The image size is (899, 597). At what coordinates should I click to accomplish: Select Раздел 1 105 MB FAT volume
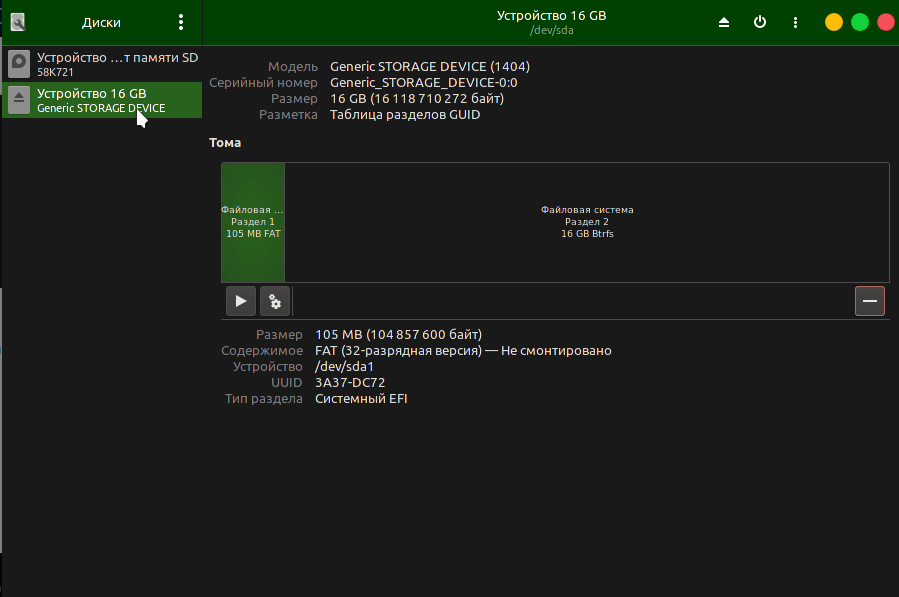253,222
